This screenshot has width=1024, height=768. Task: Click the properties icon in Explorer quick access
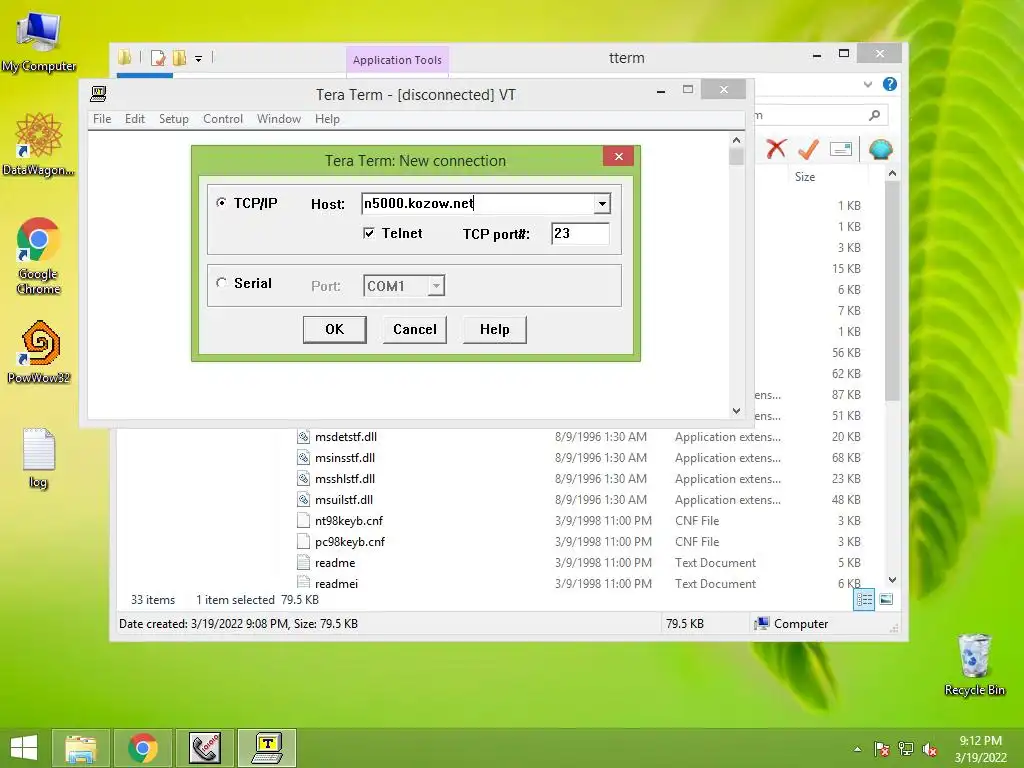tap(158, 58)
